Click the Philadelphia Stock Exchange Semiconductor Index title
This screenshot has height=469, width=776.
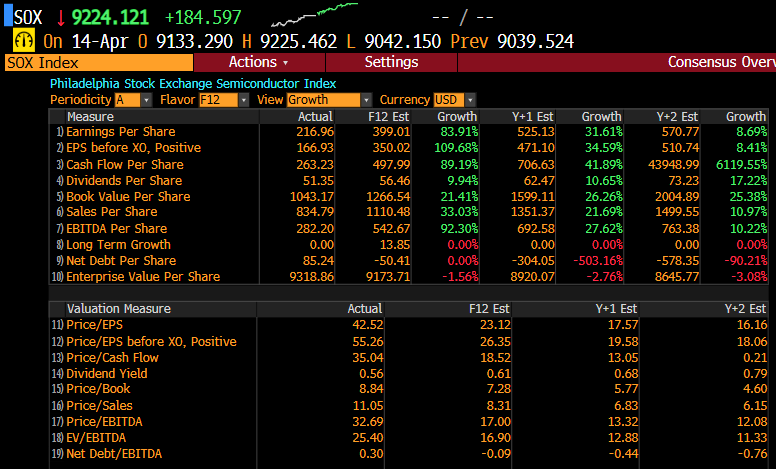coord(193,84)
